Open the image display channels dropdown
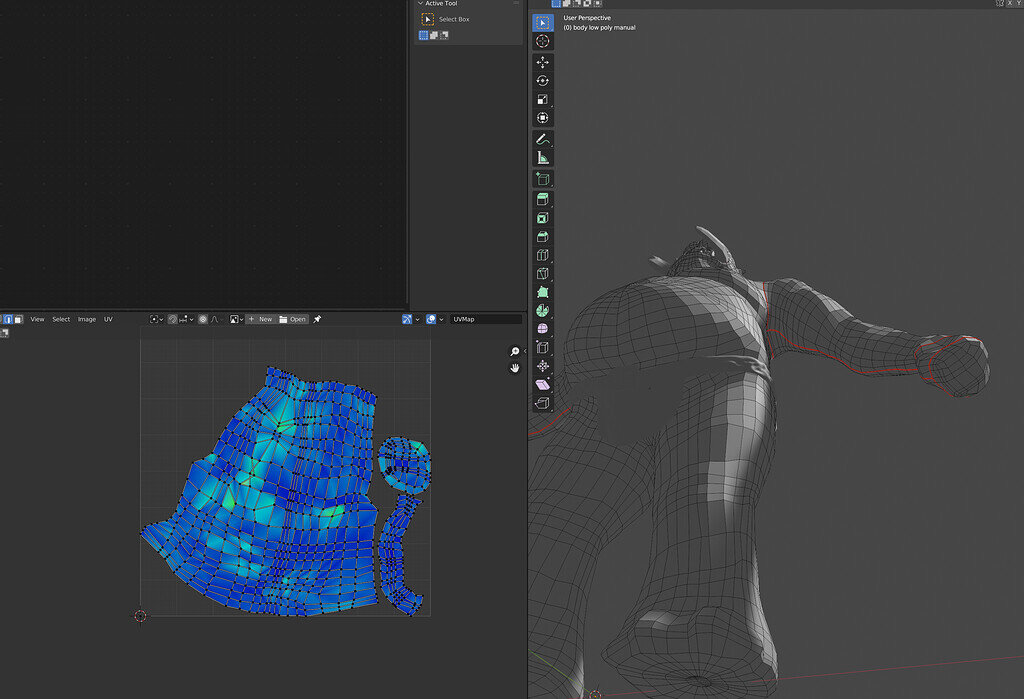 pos(235,319)
